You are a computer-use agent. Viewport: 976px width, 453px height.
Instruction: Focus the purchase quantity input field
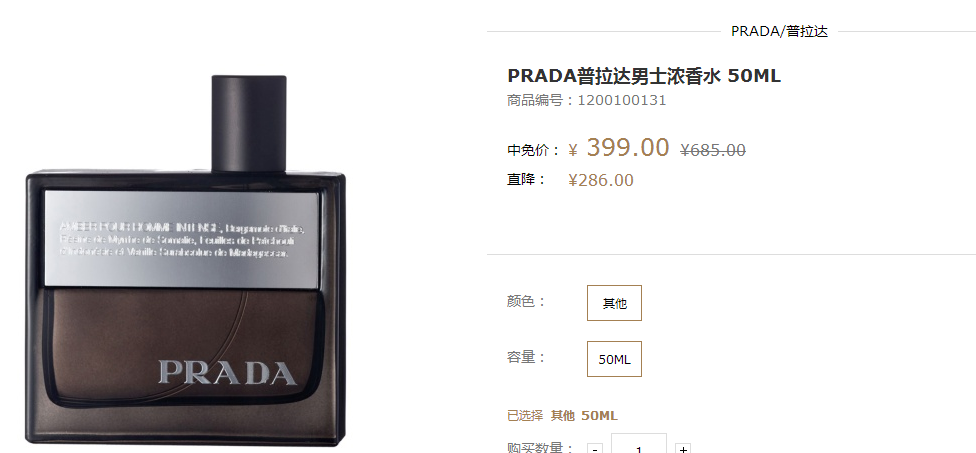pyautogui.click(x=639, y=444)
